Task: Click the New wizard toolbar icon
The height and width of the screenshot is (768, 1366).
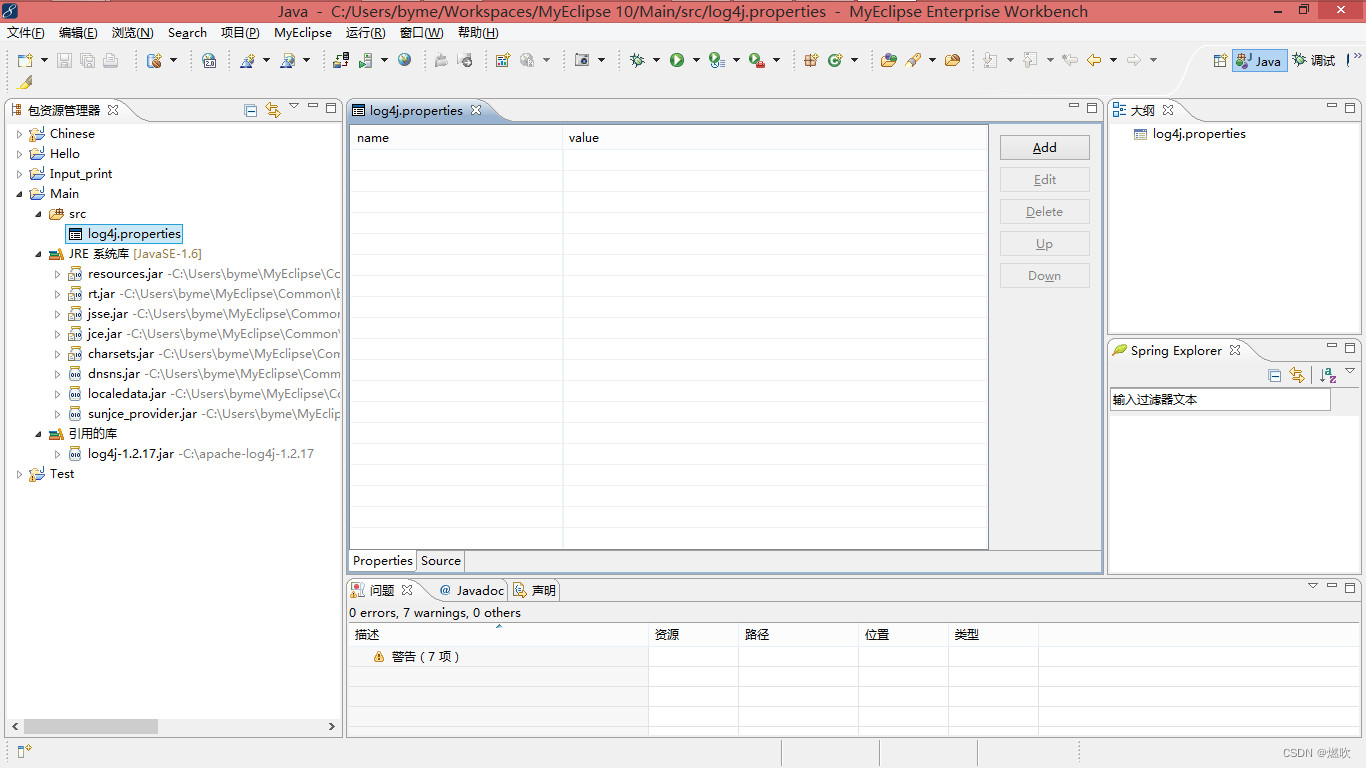Action: click(x=25, y=60)
